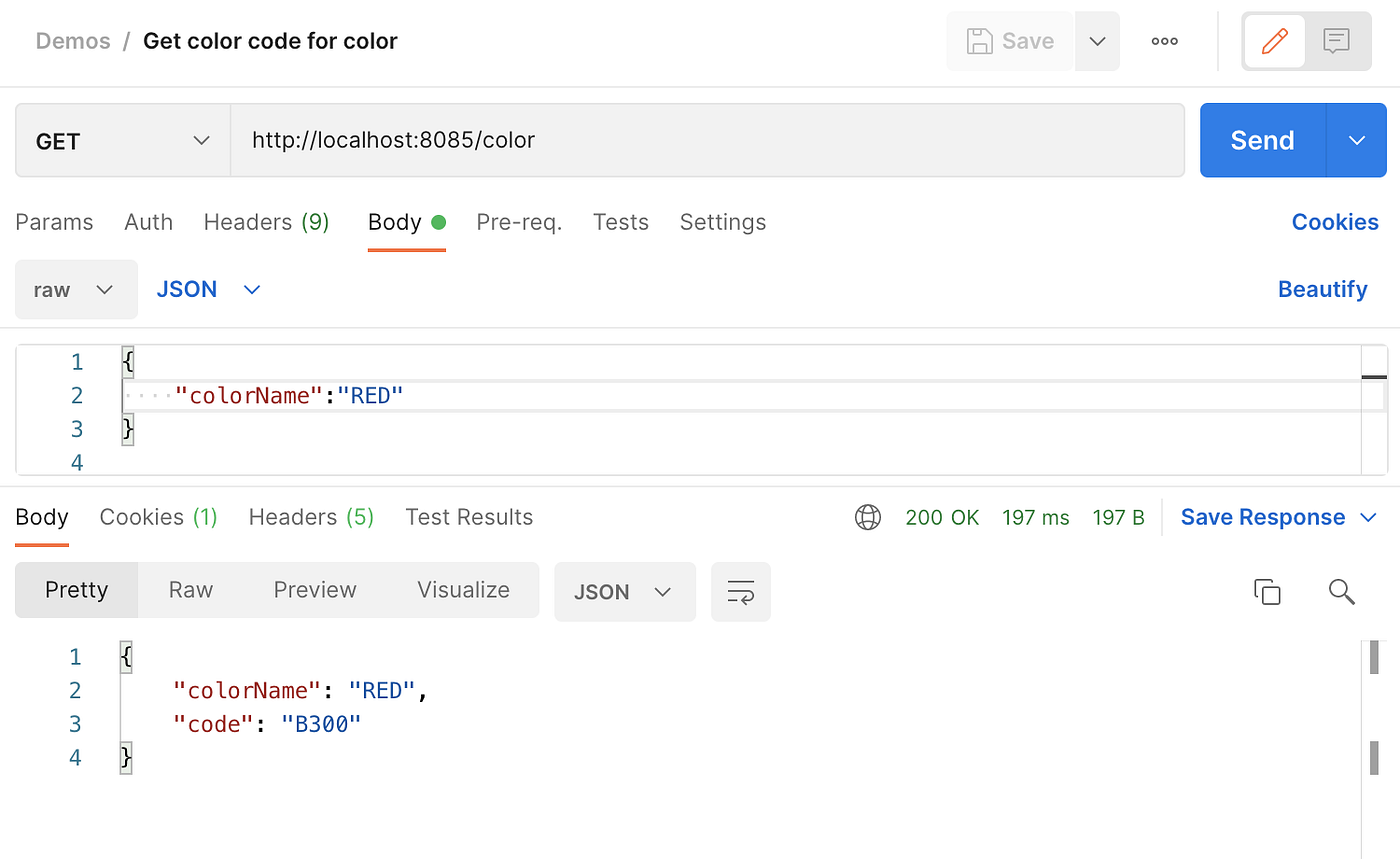
Task: Click the network information globe icon
Action: tap(868, 517)
